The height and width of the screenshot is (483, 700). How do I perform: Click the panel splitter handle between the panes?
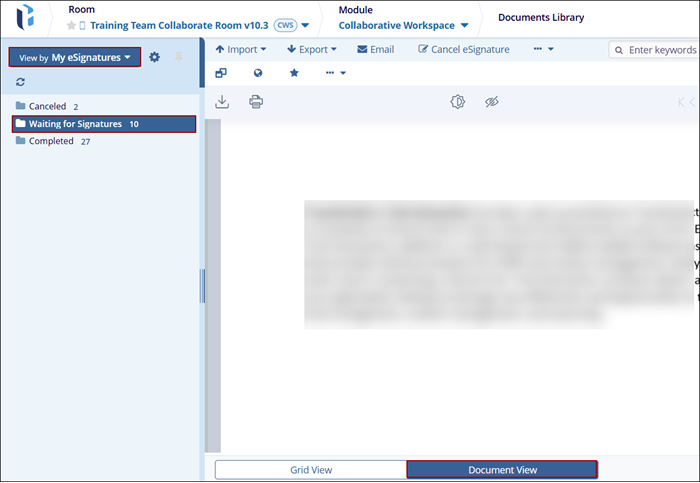[203, 285]
